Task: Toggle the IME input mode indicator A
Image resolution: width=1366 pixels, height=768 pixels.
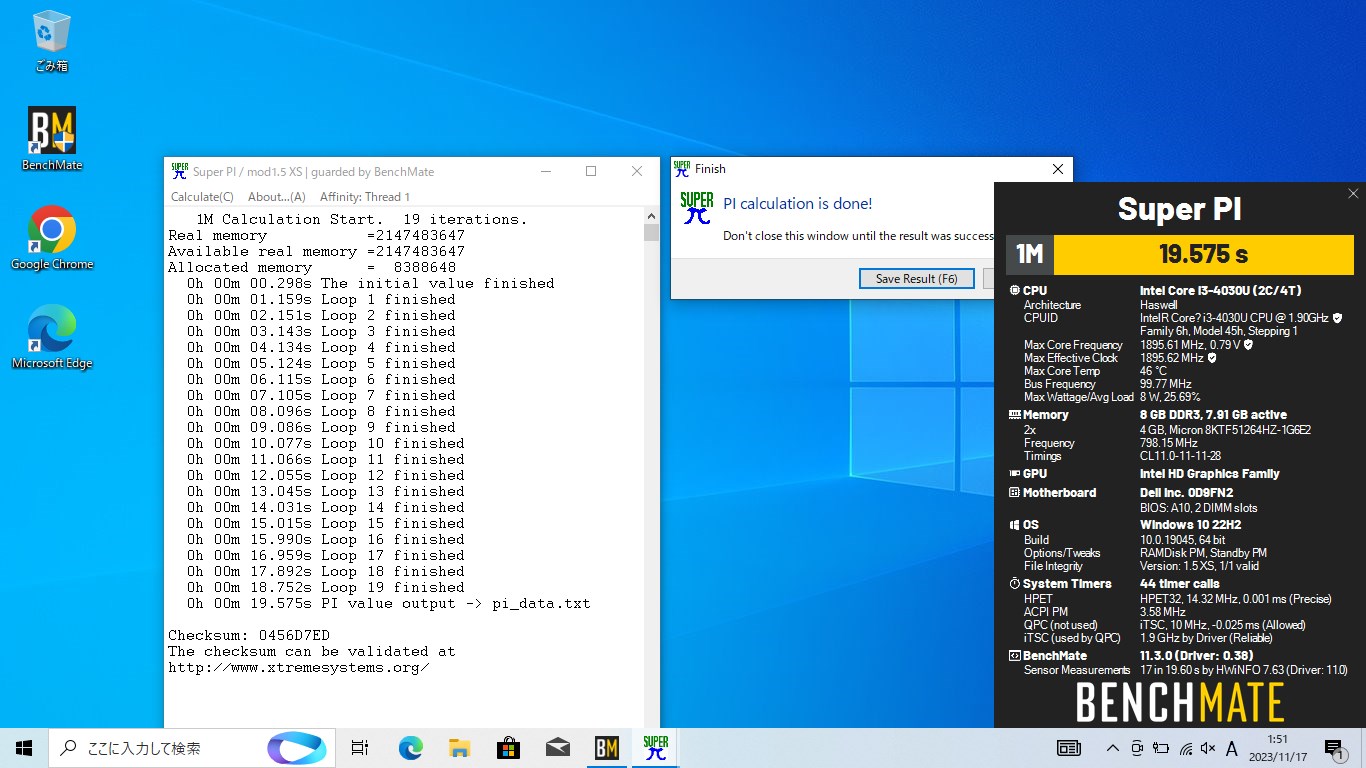Action: click(1232, 748)
